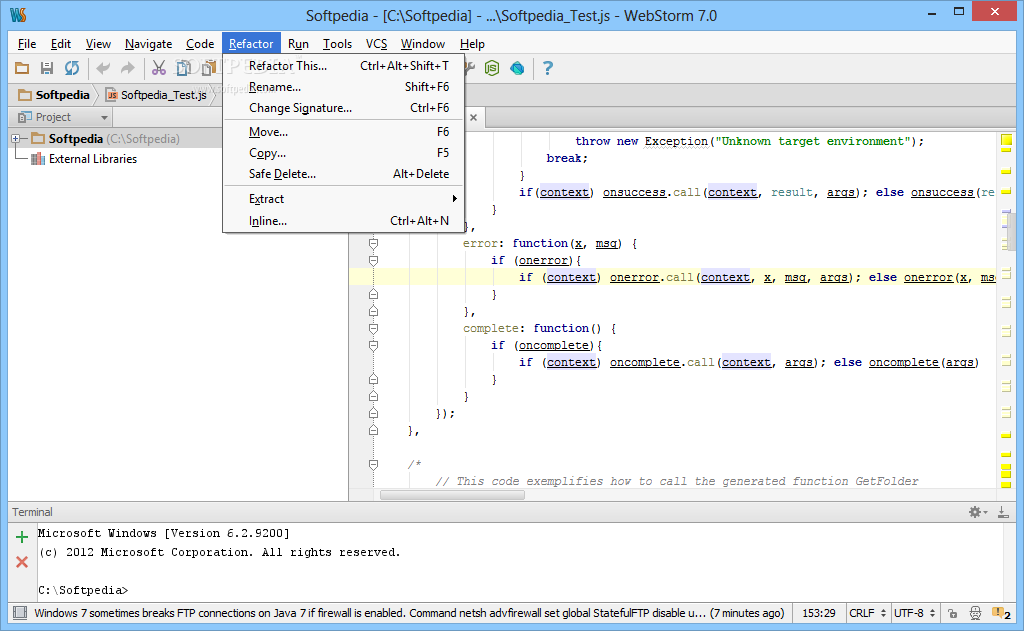Screen dimensions: 1024x631
Task: Click the Node.js settings toolbar icon
Action: pyautogui.click(x=492, y=68)
